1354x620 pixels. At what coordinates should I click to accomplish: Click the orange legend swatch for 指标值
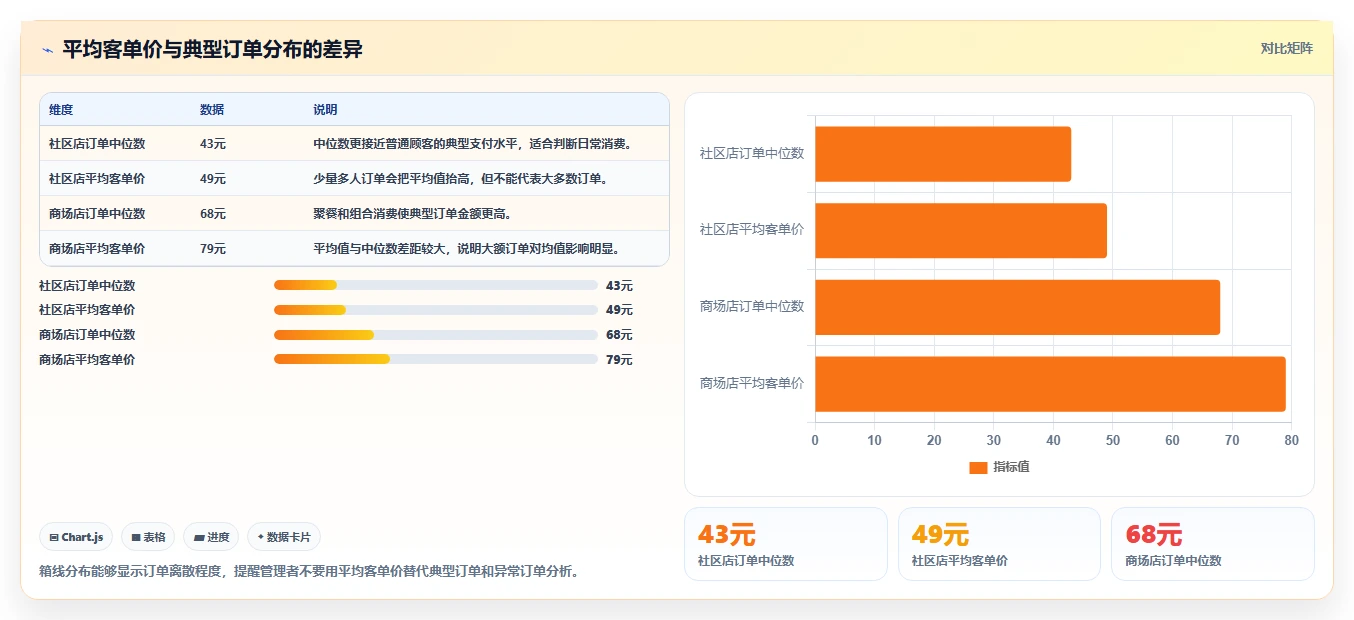click(978, 468)
